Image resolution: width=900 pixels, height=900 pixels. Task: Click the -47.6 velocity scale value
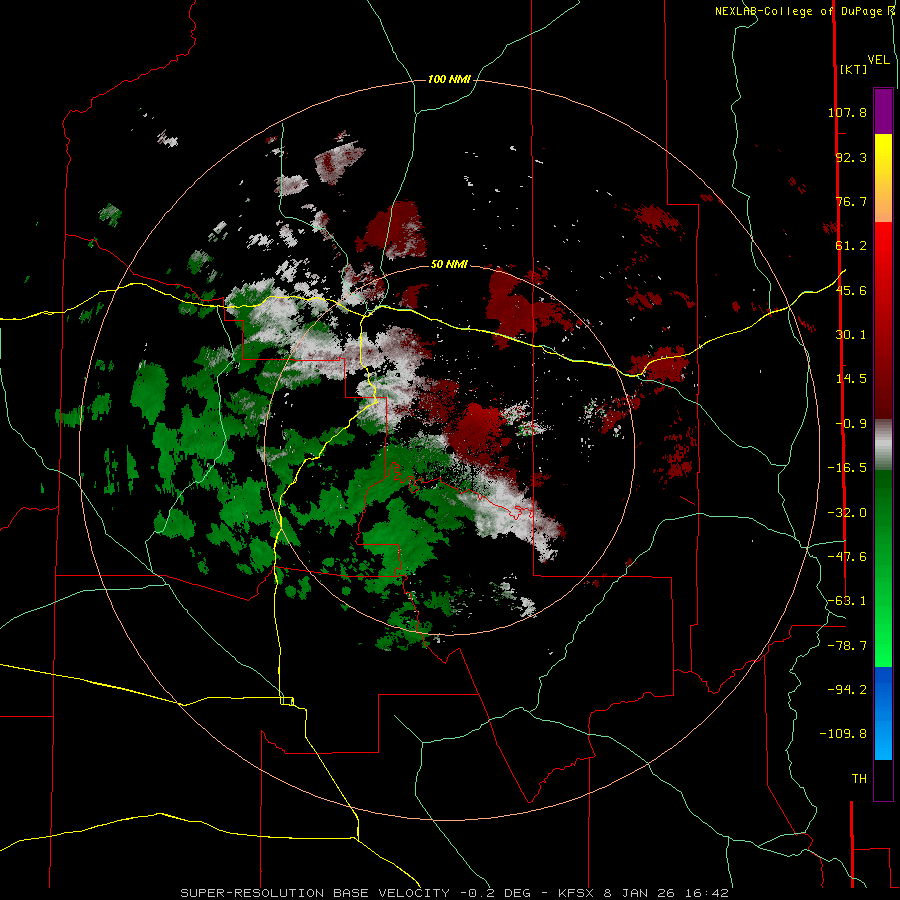[847, 557]
